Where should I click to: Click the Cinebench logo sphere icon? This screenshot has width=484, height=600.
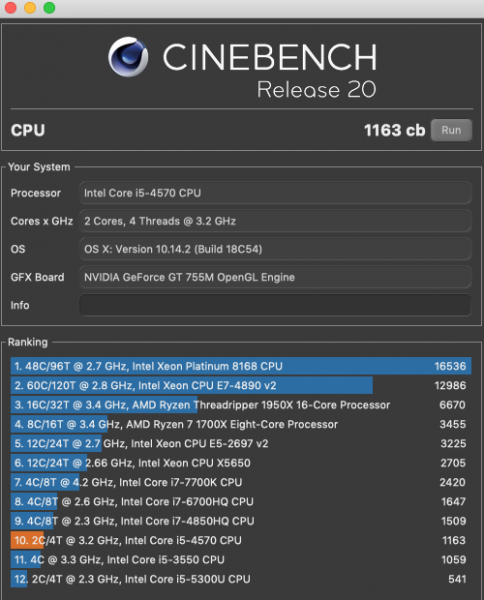coord(128,57)
